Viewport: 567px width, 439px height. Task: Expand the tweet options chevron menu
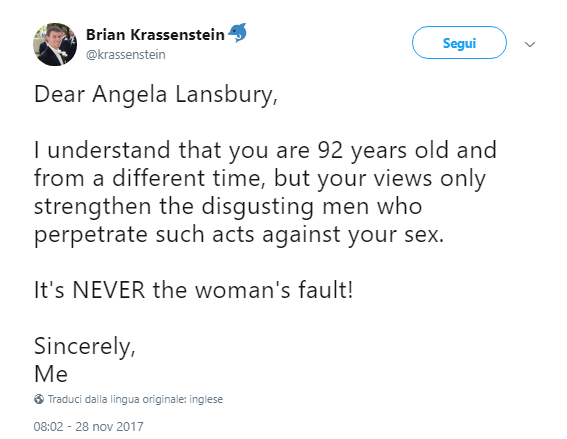(x=530, y=44)
